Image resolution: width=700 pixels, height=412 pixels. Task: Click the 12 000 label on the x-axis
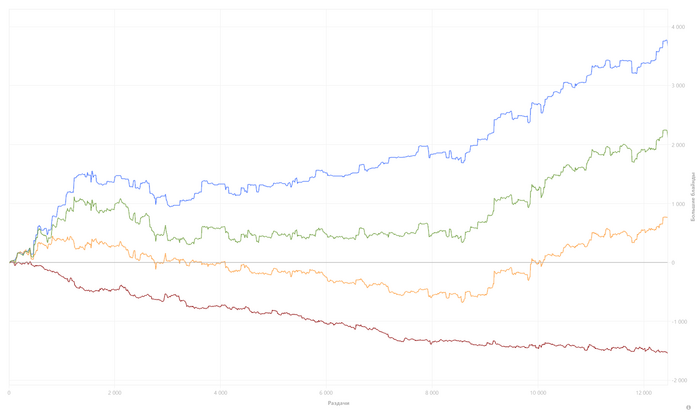click(x=644, y=391)
